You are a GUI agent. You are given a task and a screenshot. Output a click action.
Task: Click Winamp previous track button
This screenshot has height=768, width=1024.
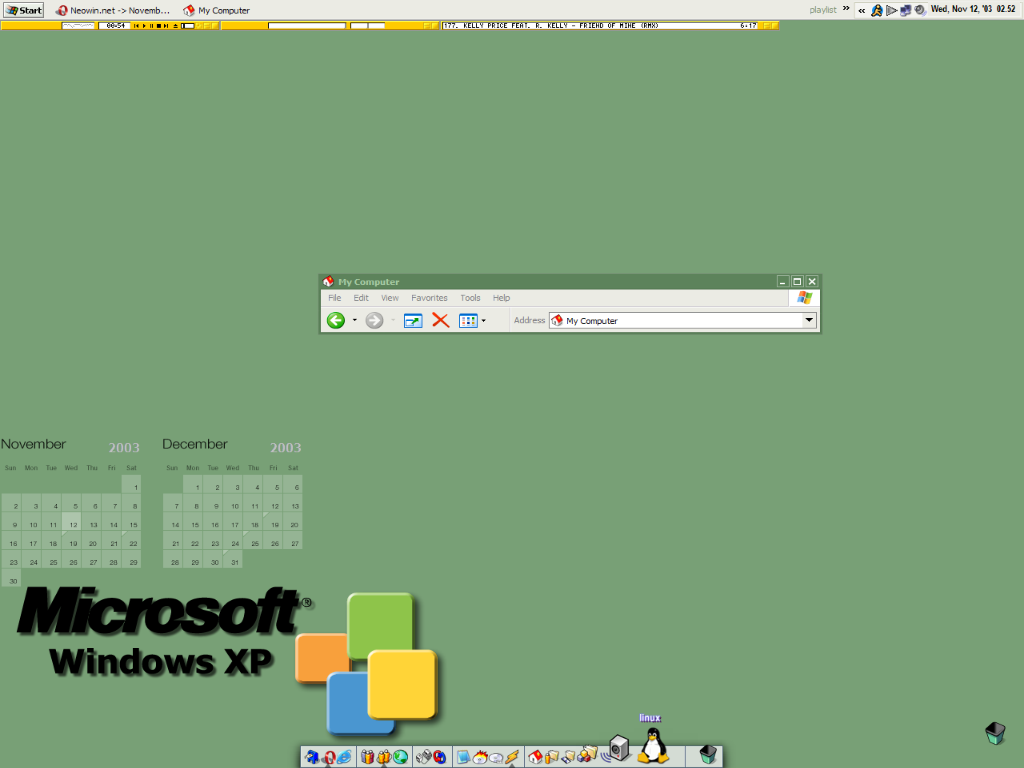[x=136, y=25]
